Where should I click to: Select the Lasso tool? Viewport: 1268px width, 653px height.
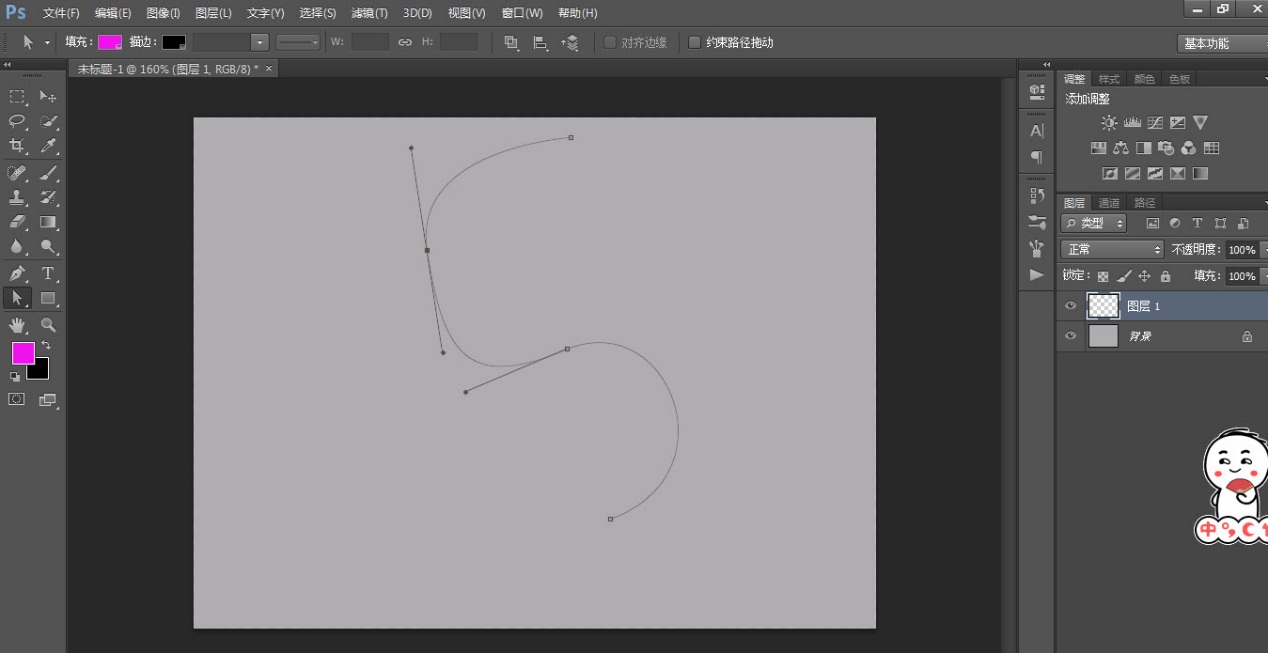click(x=17, y=121)
